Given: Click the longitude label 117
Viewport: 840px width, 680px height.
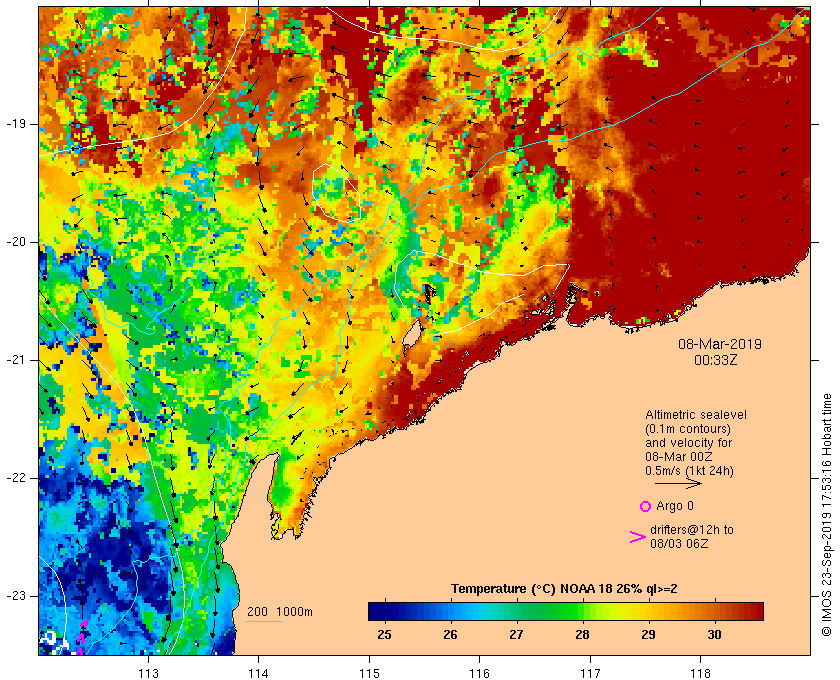Looking at the screenshot, I should [x=590, y=673].
